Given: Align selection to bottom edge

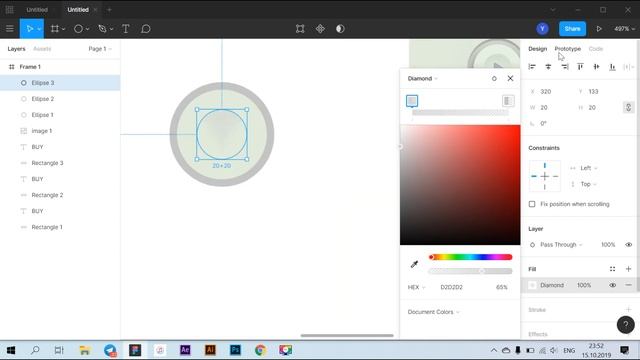Looking at the screenshot, I should 612,67.
